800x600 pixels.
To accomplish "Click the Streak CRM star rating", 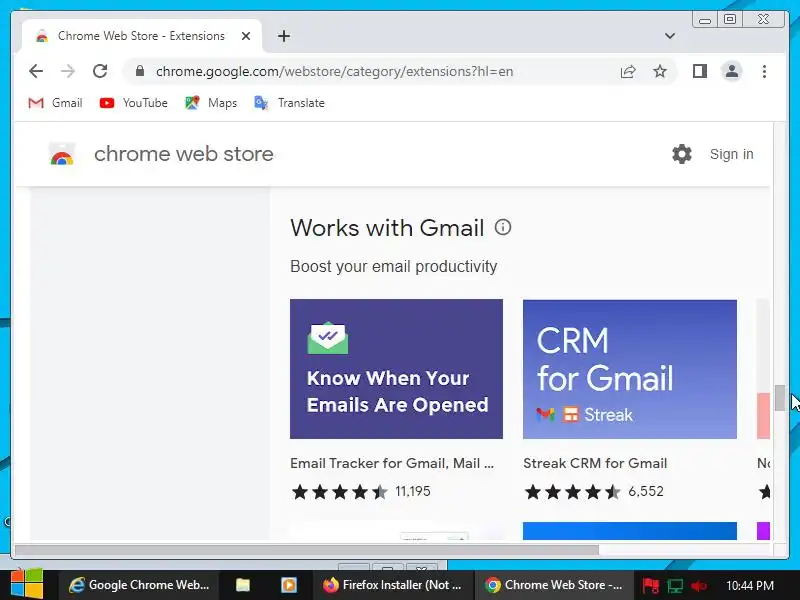I will point(572,492).
